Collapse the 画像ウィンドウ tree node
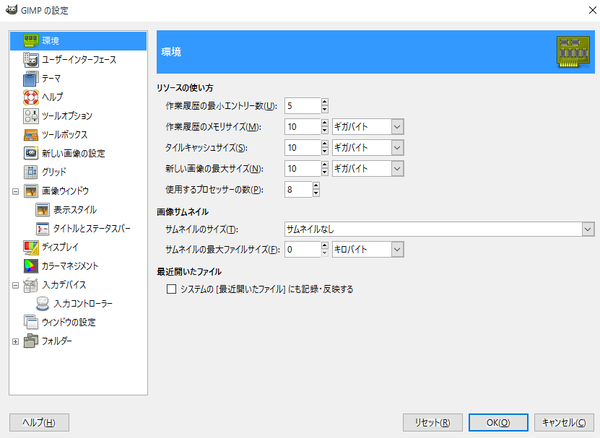Viewport: 600px width, 438px height. [x=15, y=191]
